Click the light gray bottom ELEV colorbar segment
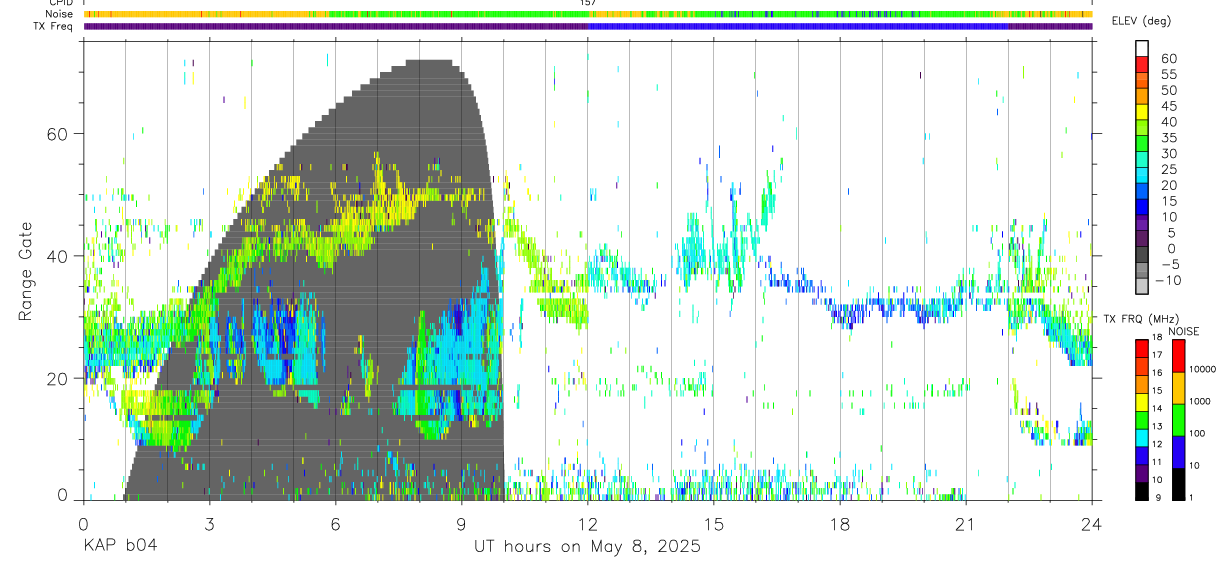 pyautogui.click(x=1142, y=286)
